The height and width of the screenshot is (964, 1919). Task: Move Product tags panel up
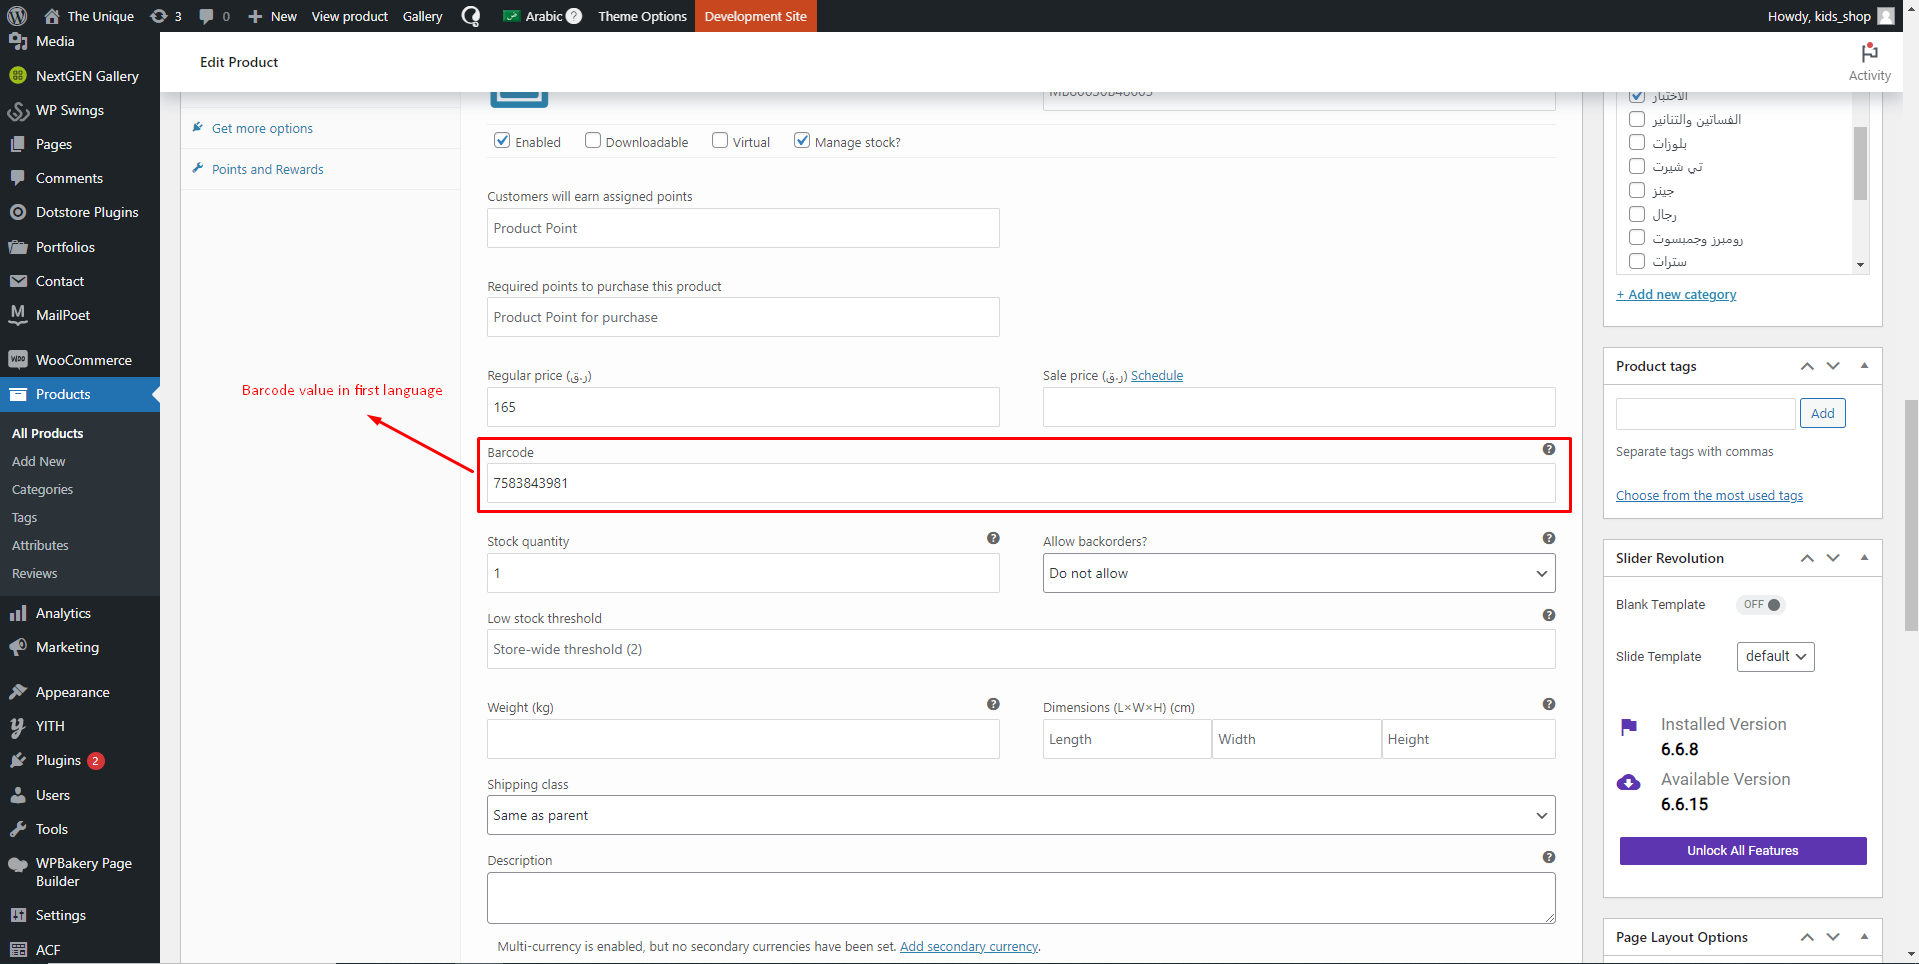click(x=1807, y=366)
